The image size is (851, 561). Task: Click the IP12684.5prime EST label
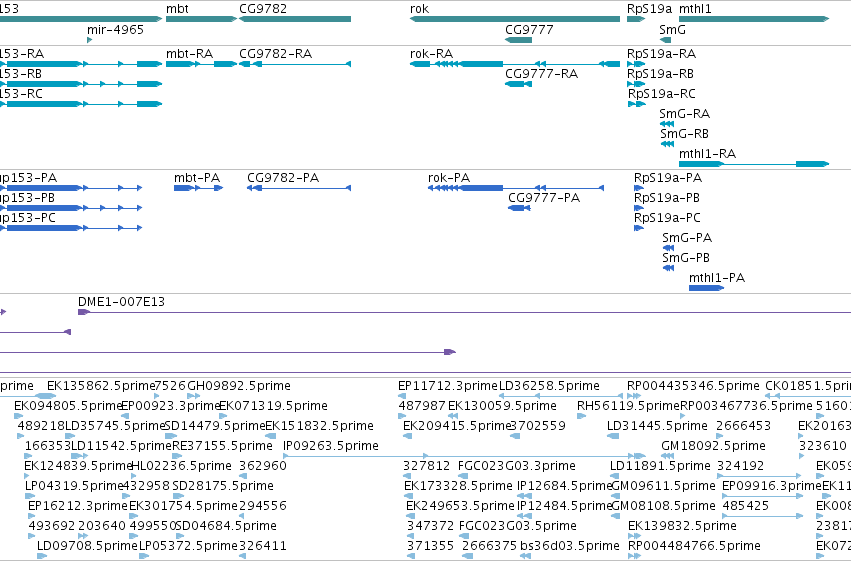(564, 487)
